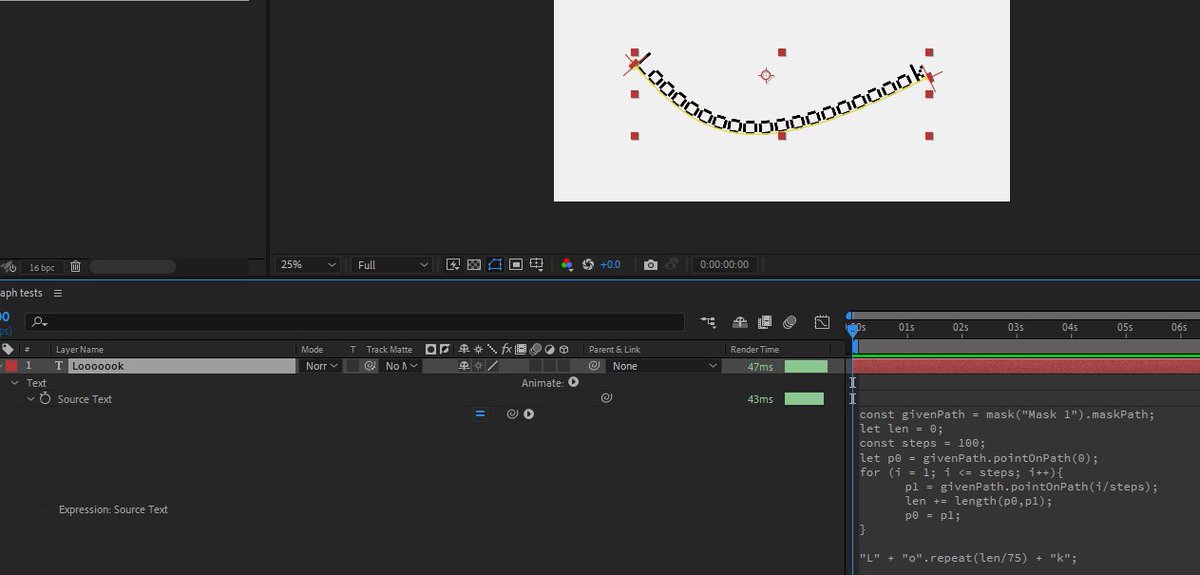This screenshot has width=1200, height=575.
Task: Toggle the Source Text stopwatch
Action: 45,399
